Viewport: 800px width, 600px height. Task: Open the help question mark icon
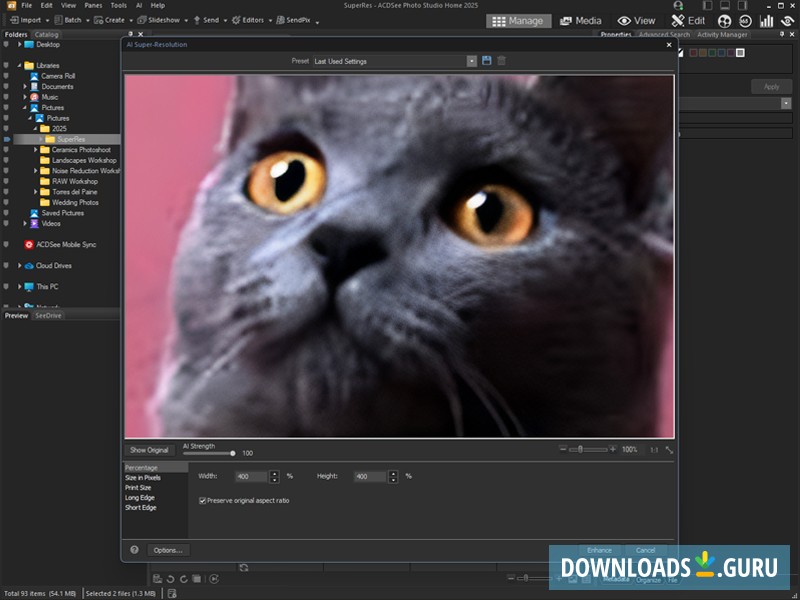[x=134, y=550]
